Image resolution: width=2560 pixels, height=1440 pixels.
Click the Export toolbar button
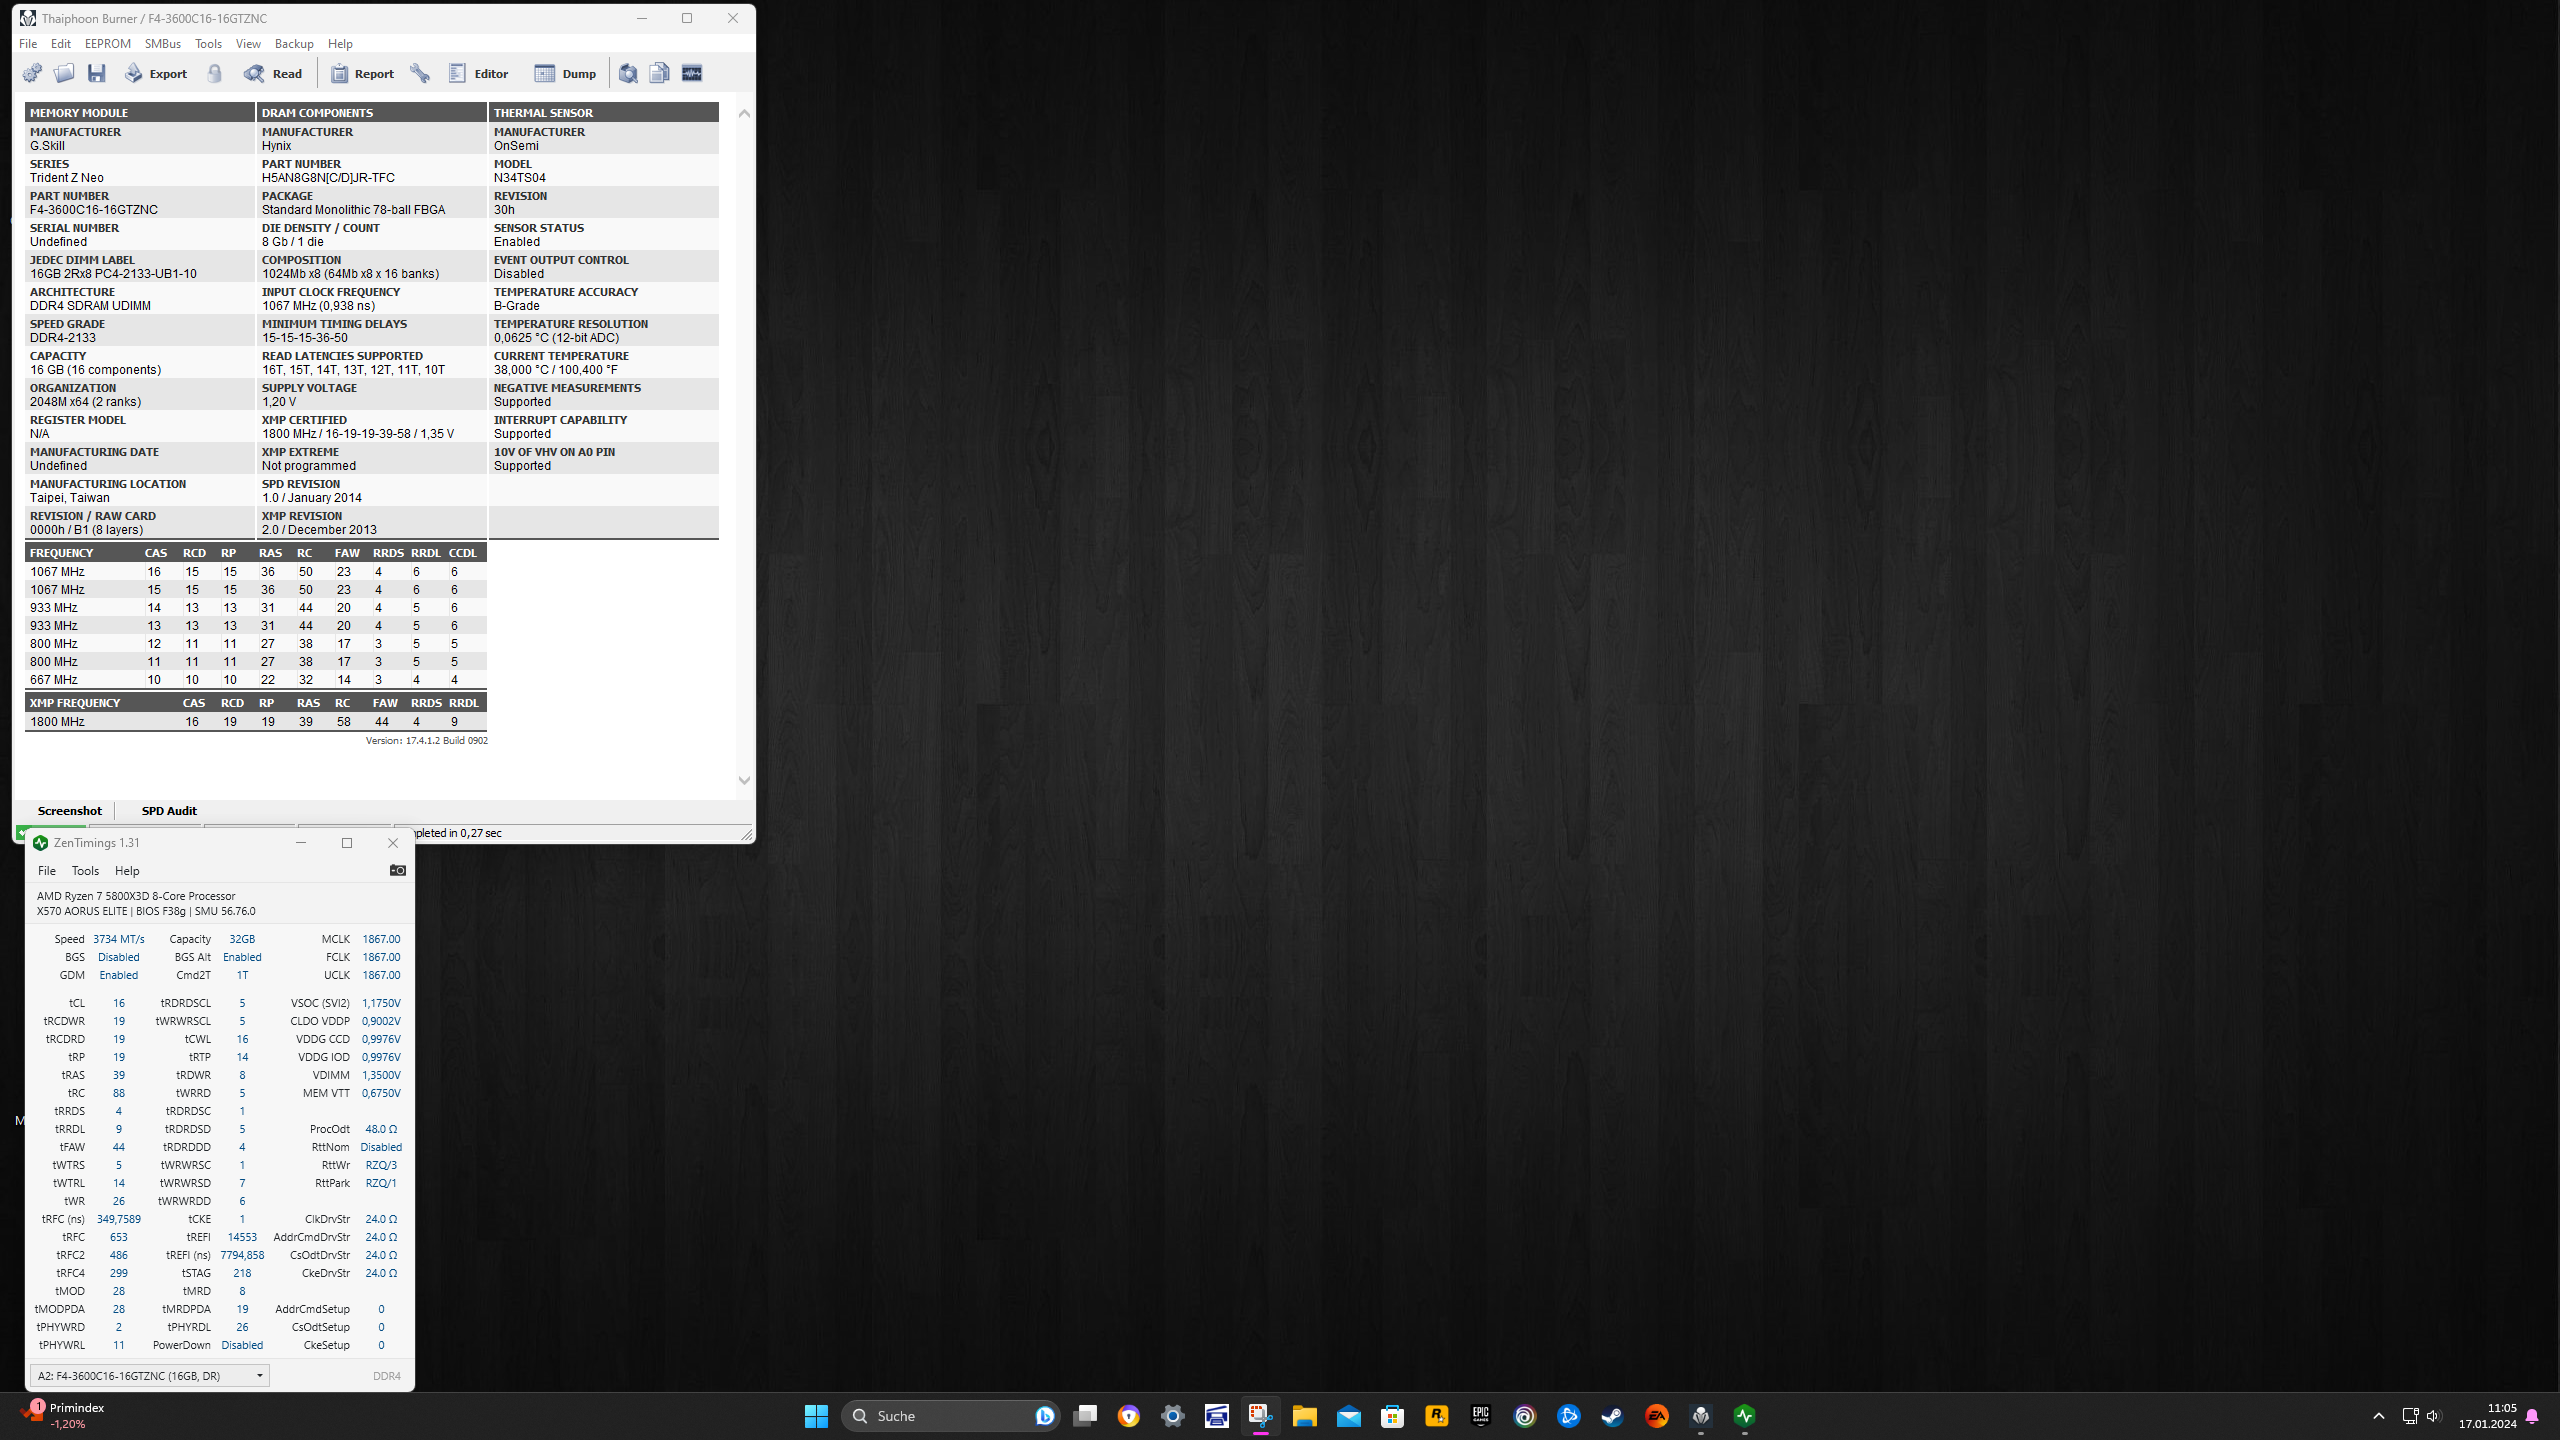click(x=156, y=73)
